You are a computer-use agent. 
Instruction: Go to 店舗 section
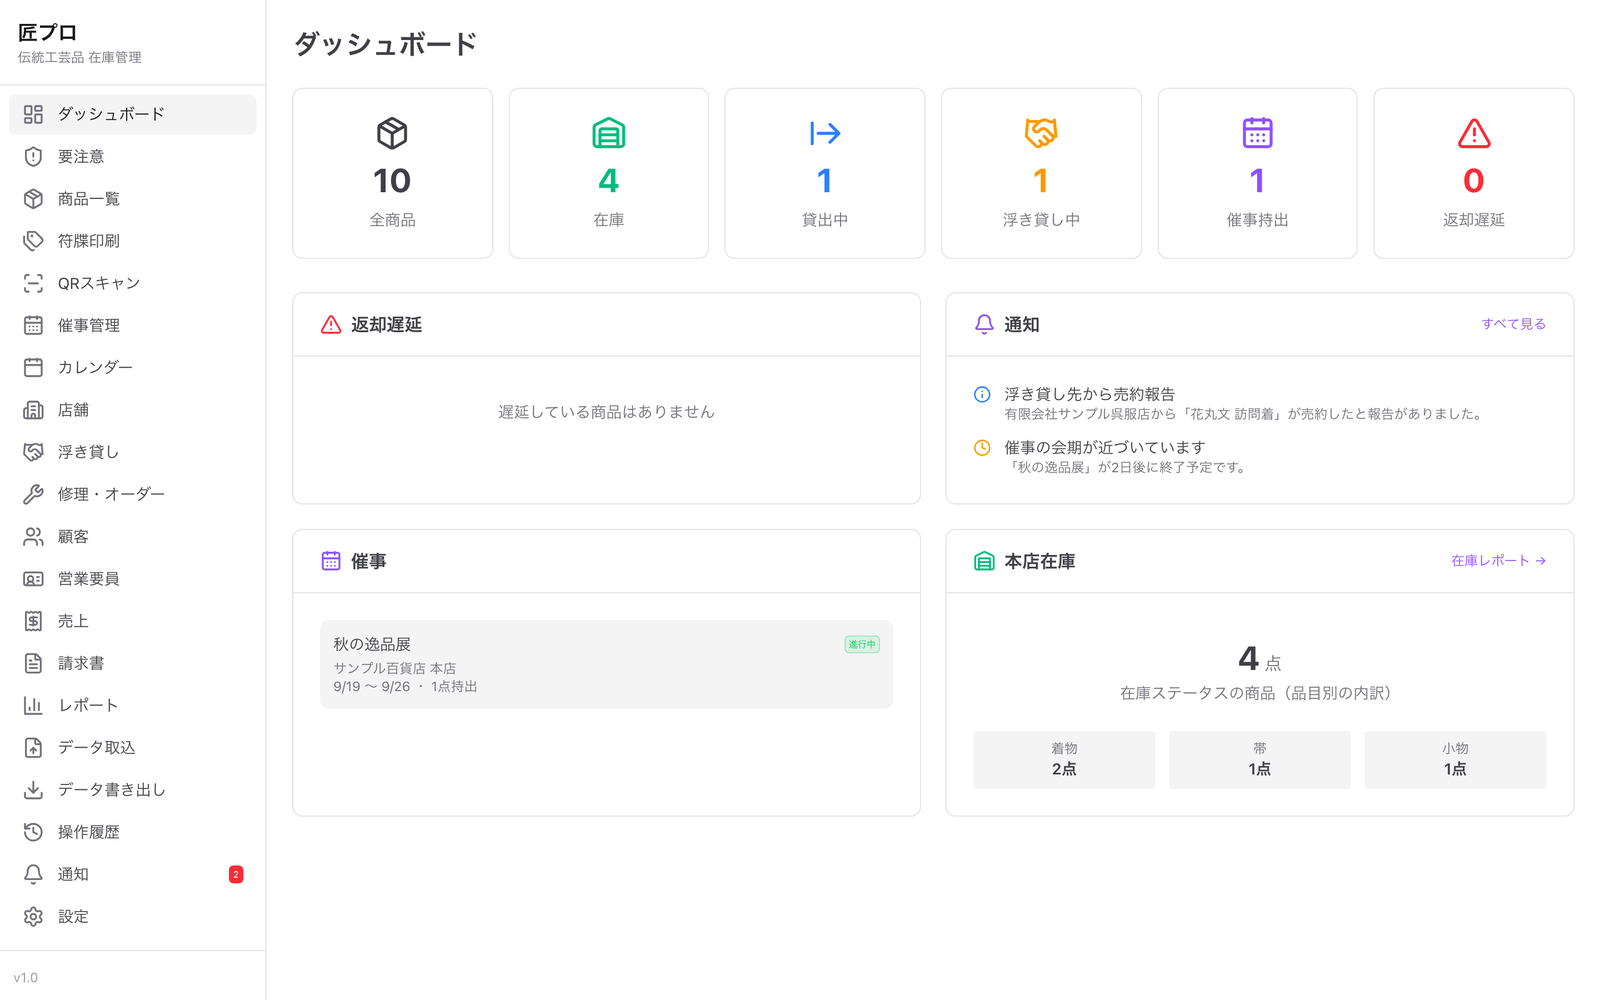(x=133, y=410)
